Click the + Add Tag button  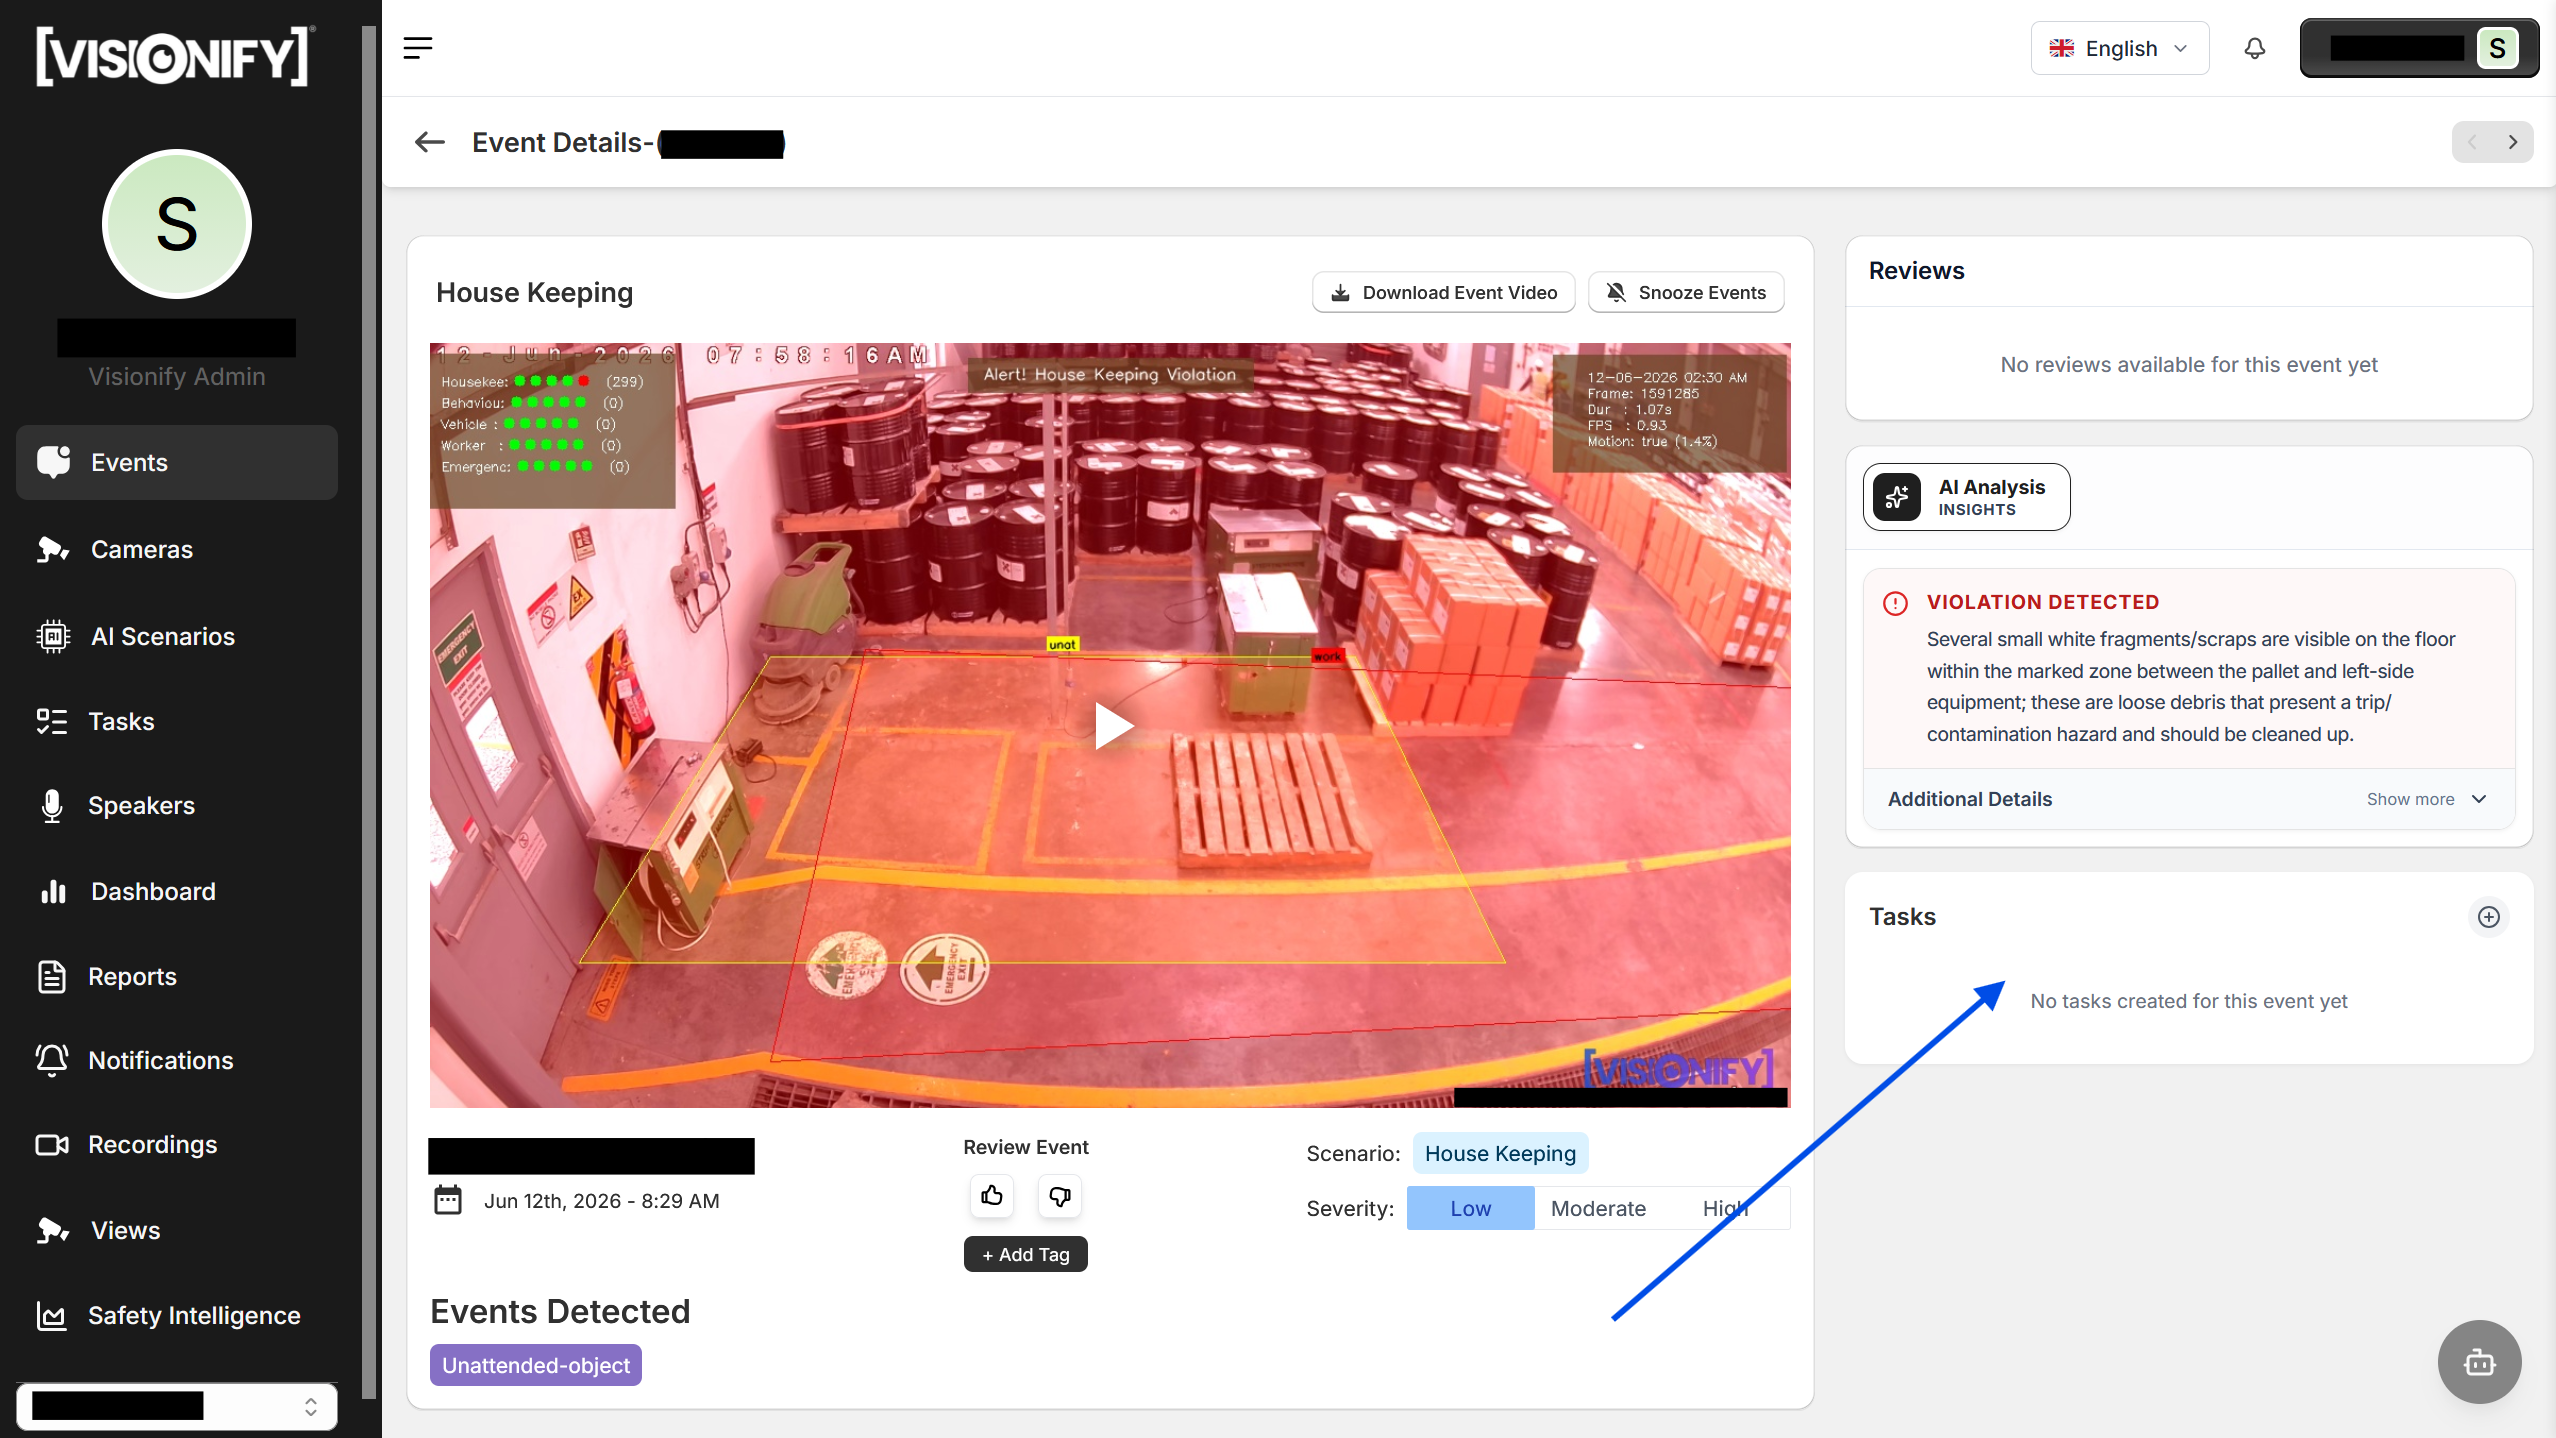(1025, 1254)
